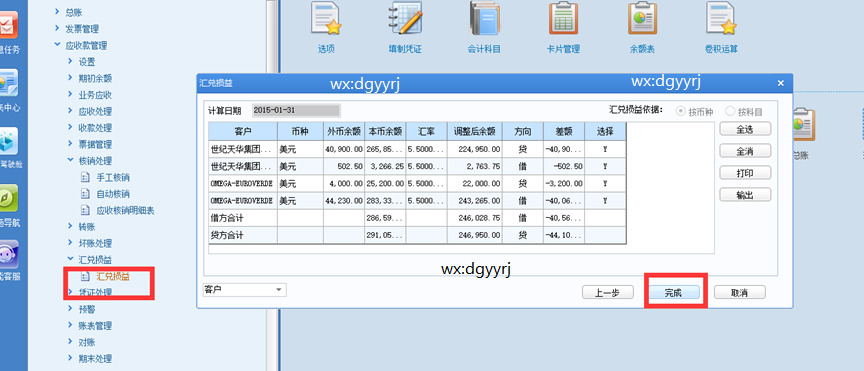The image size is (864, 371).
Task: Click the 全消 button
Action: [x=745, y=150]
